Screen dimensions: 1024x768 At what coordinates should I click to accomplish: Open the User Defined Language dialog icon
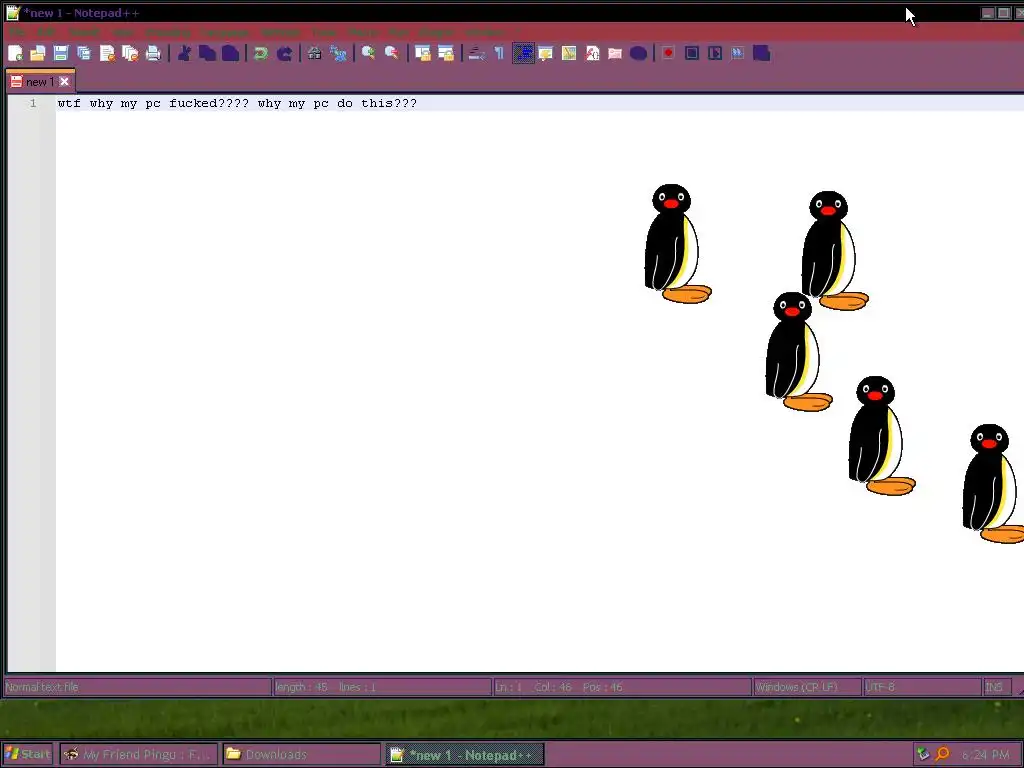coord(546,54)
